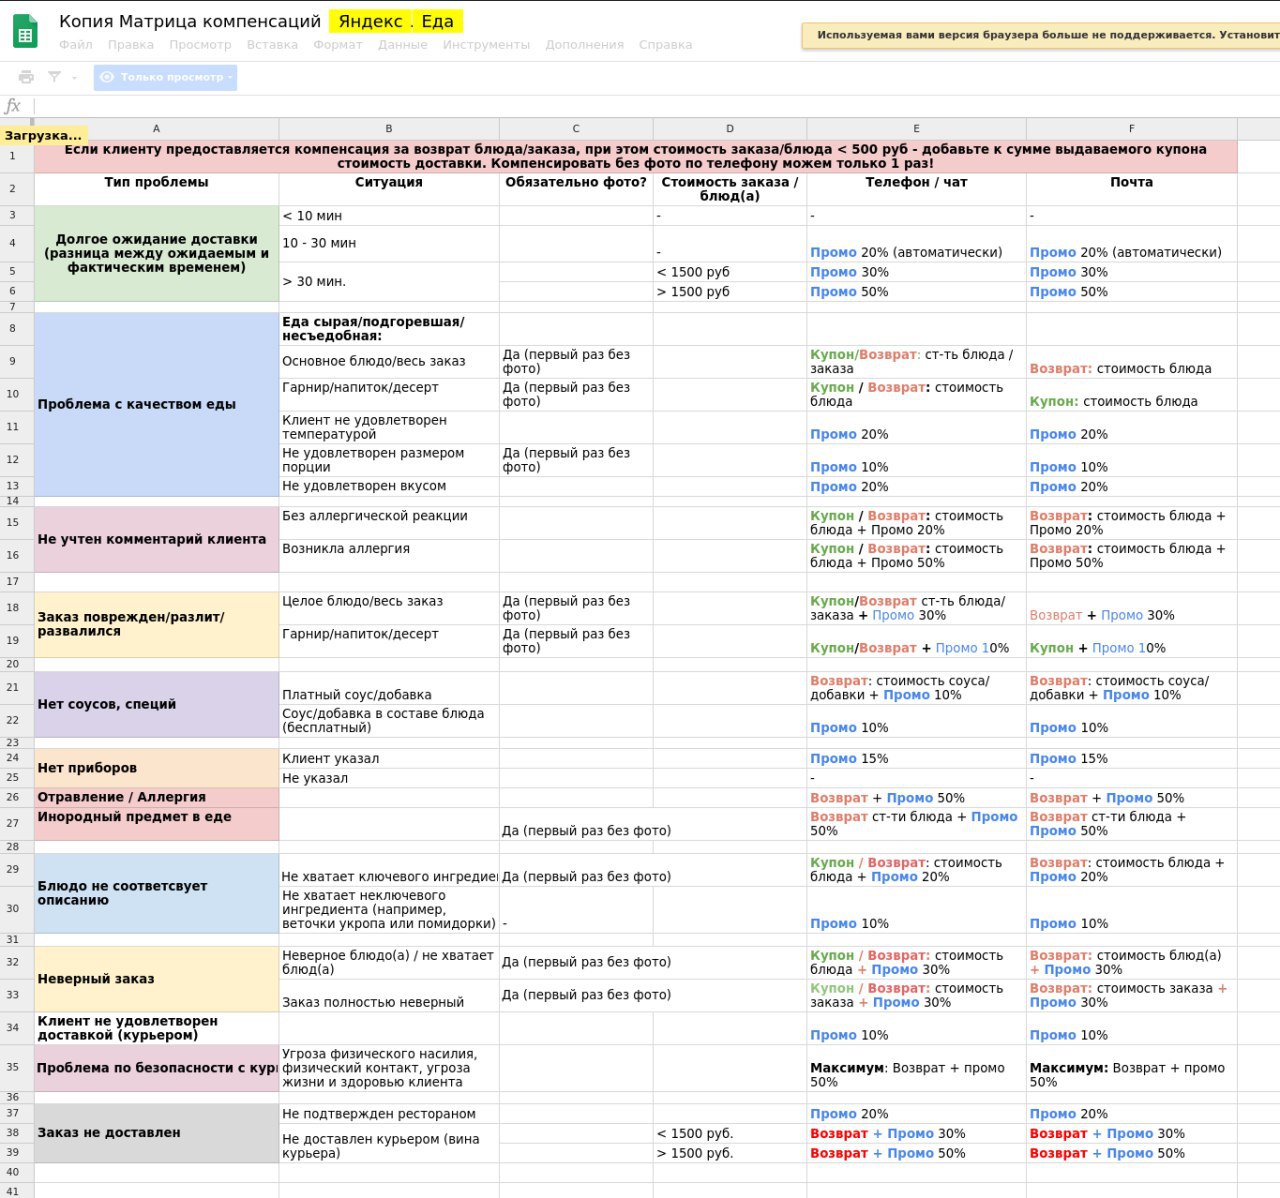Open the Данные menu
Screen dimensions: 1280x1198
[403, 45]
